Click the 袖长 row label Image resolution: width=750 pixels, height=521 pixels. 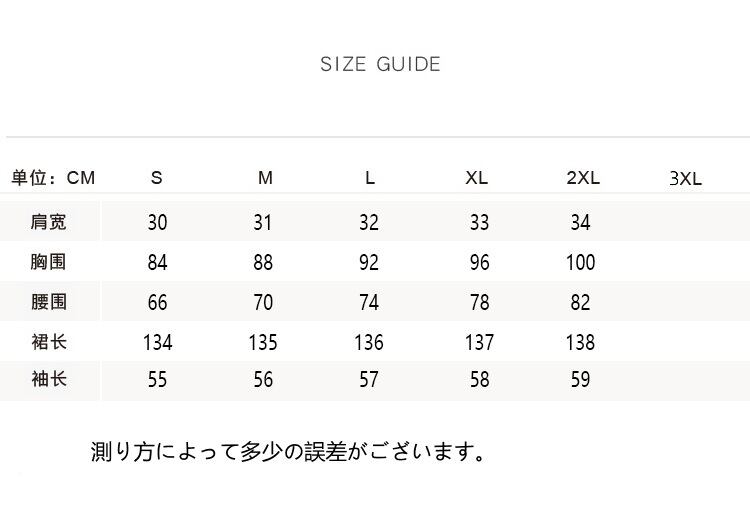pos(49,379)
